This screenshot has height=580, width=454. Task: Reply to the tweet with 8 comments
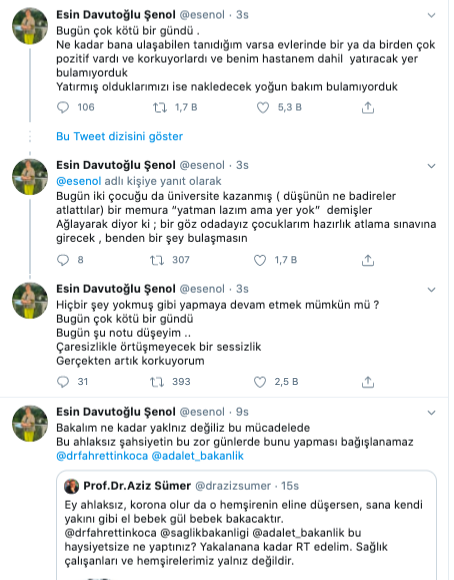click(x=63, y=260)
